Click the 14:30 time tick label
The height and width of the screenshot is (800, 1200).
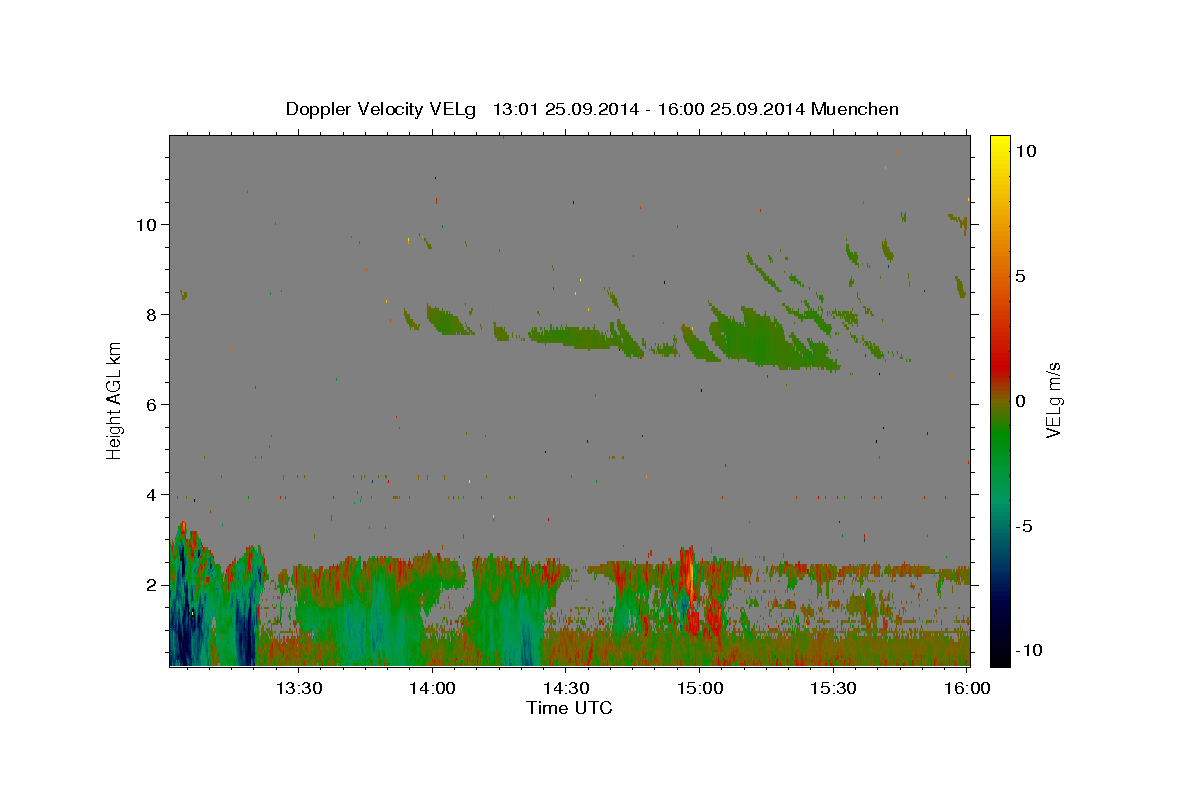pos(566,688)
